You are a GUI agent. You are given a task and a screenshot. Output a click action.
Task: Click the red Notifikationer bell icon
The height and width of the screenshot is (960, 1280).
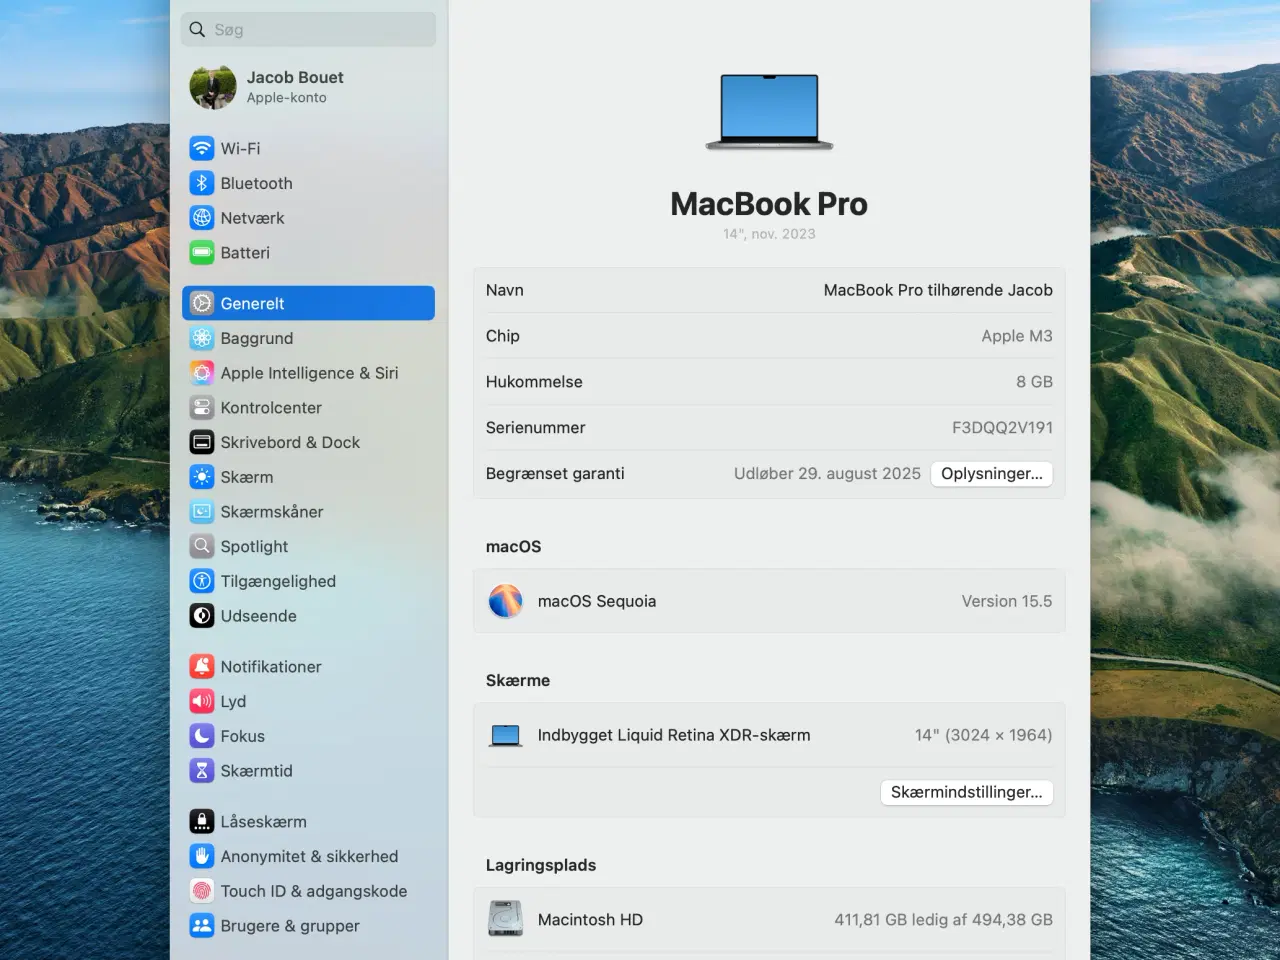tap(202, 666)
